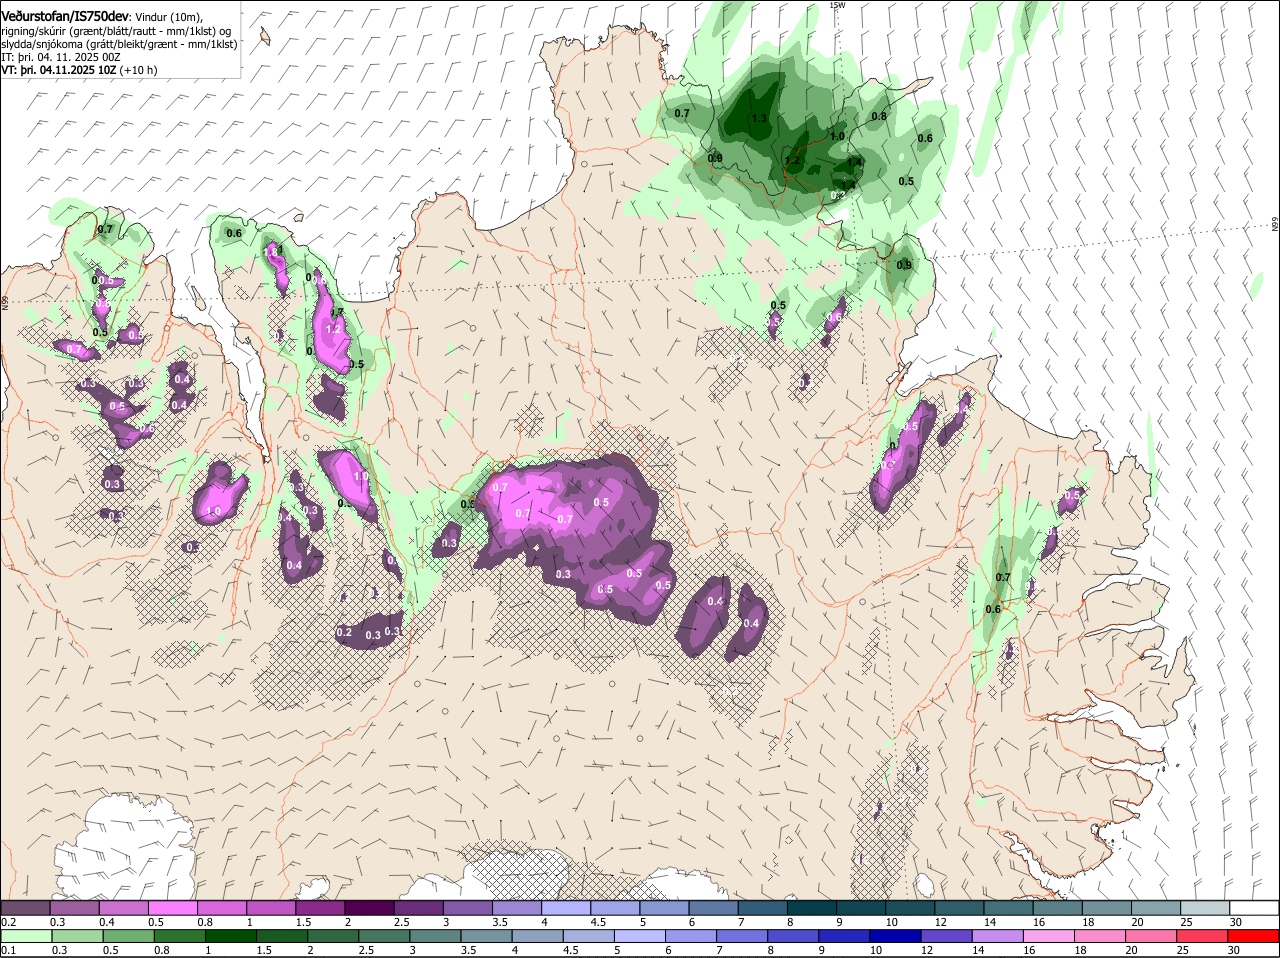The width and height of the screenshot is (1280, 958).
Task: Click the '15W' longitude label at map top
Action: 837,5
